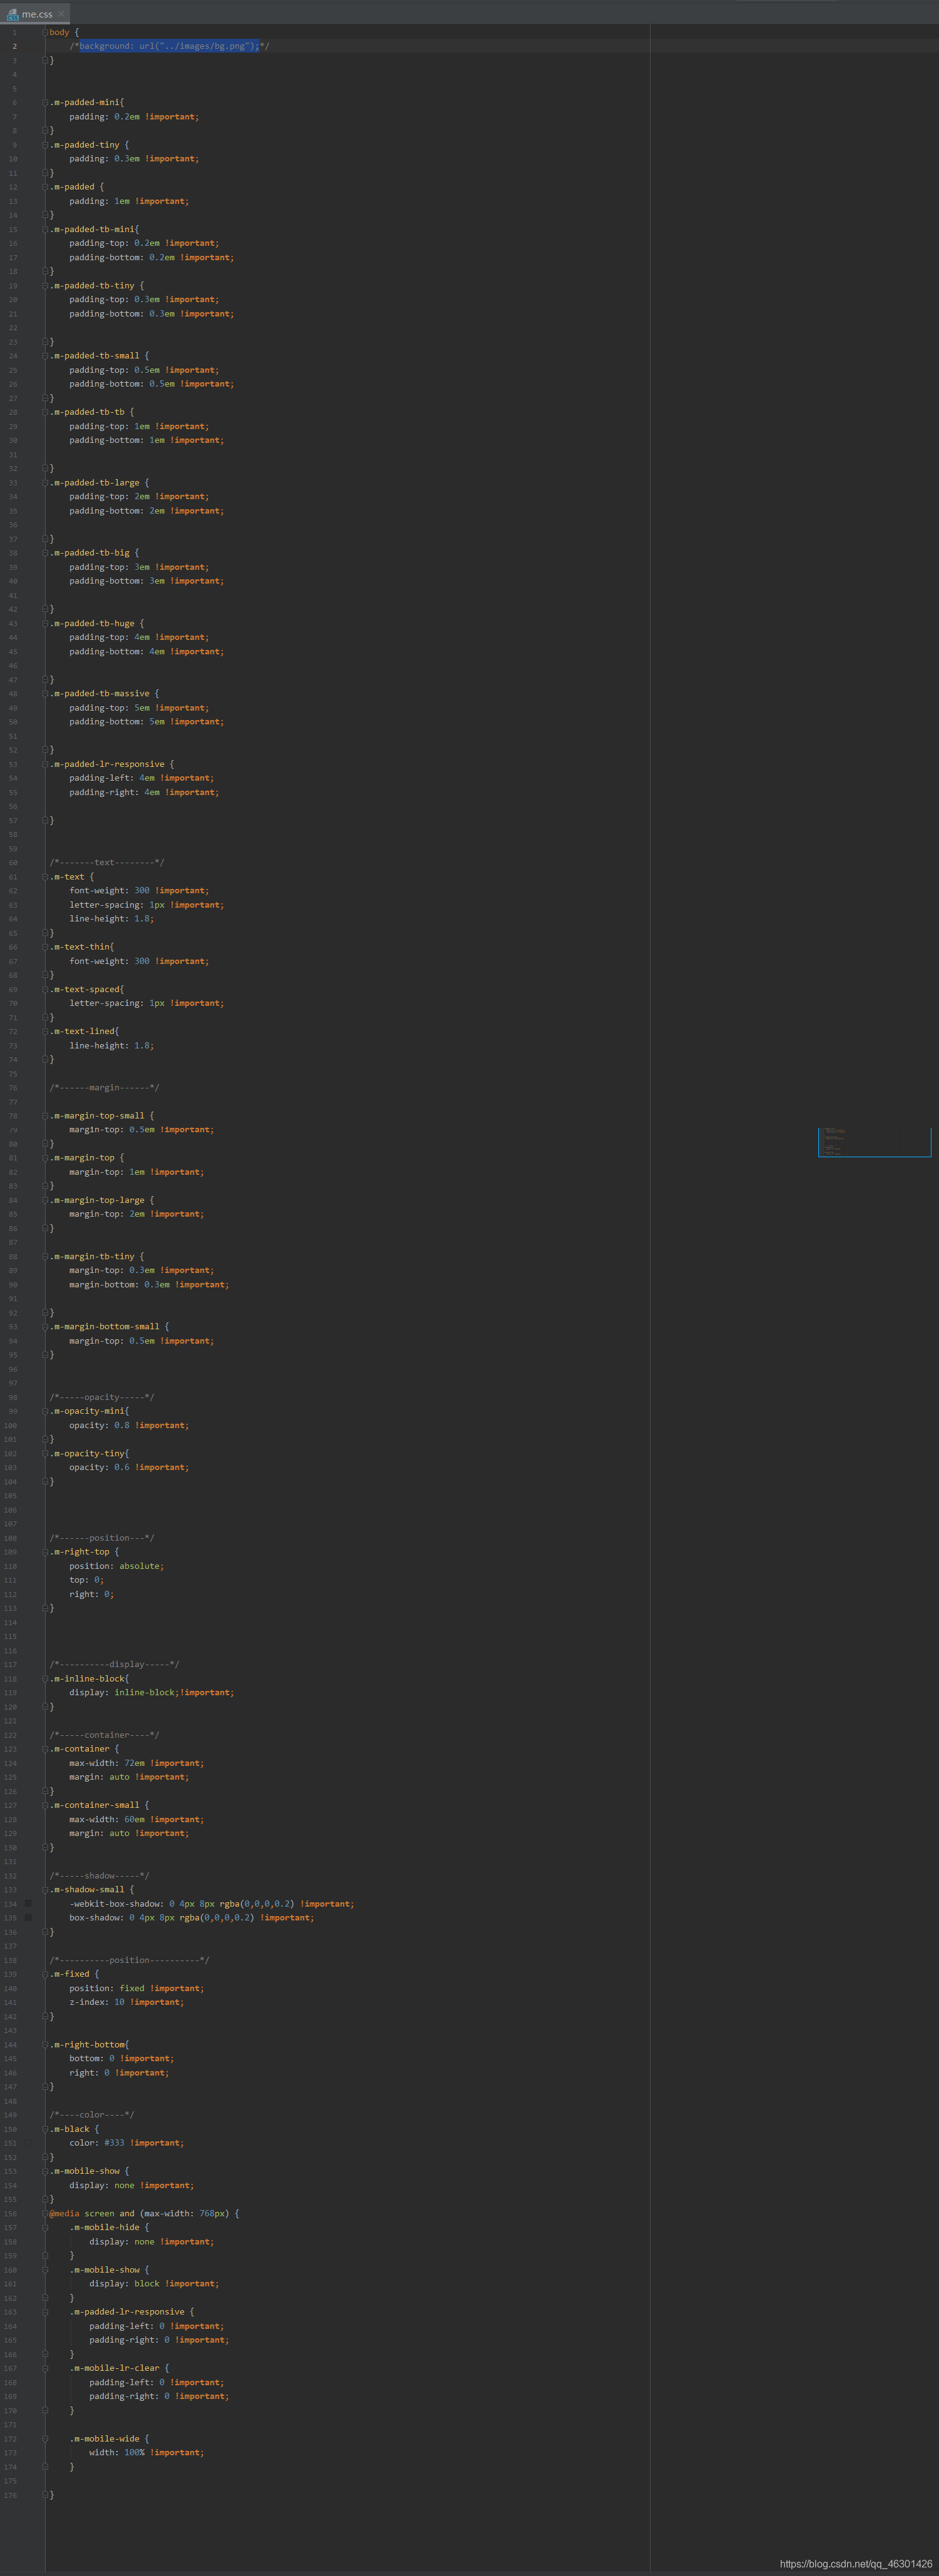The width and height of the screenshot is (939, 2576).
Task: Collapse the .m-black rule block
Action: pyautogui.click(x=45, y=2128)
